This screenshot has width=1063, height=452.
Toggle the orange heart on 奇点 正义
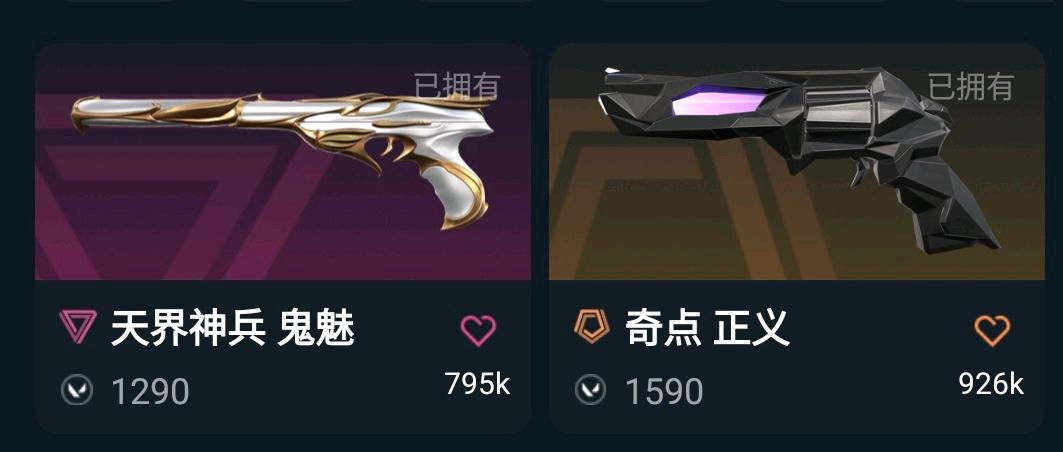pyautogui.click(x=992, y=331)
